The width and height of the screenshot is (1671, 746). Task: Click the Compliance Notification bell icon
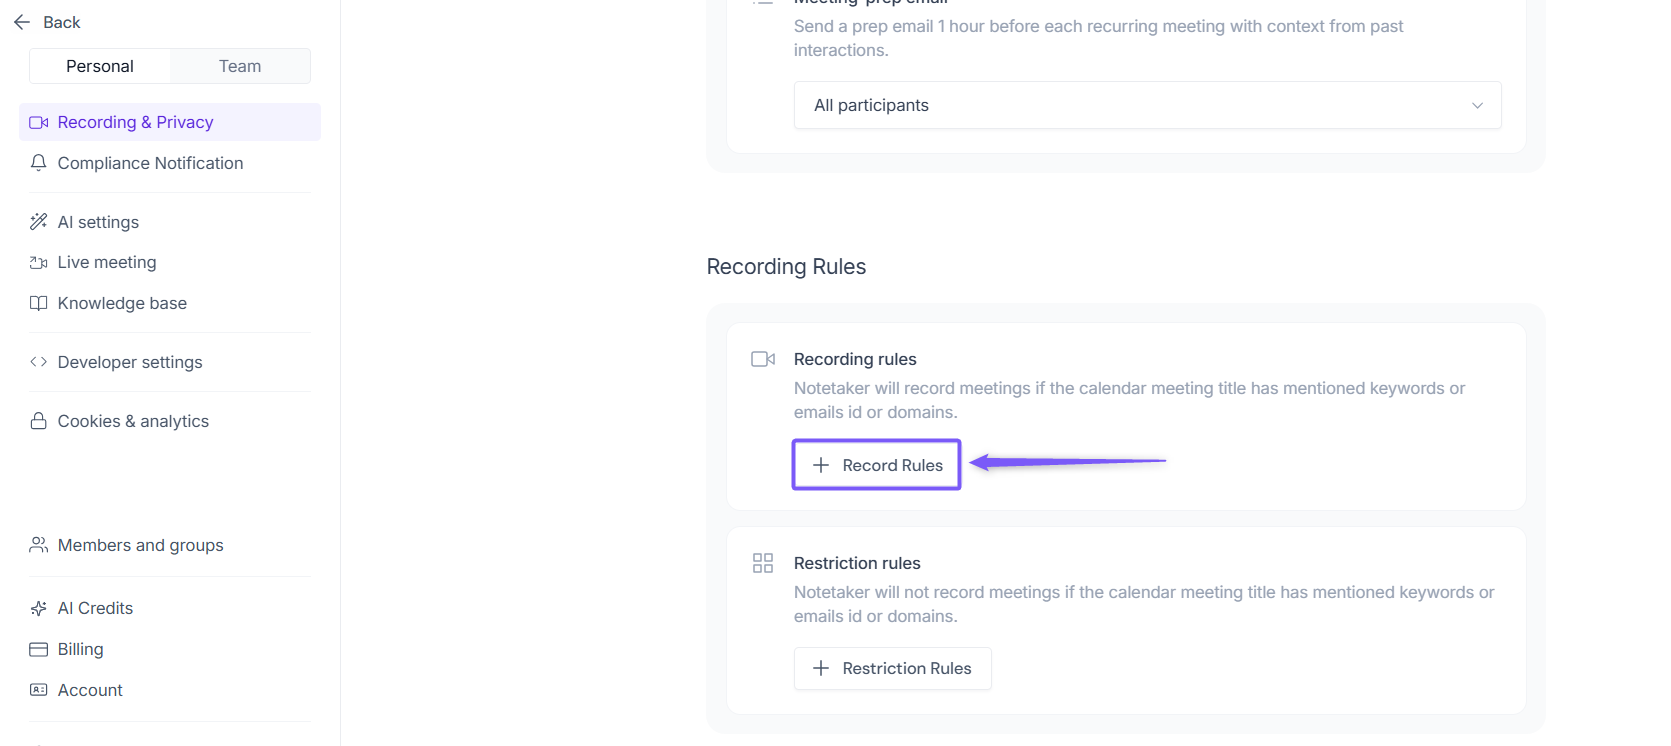[39, 163]
